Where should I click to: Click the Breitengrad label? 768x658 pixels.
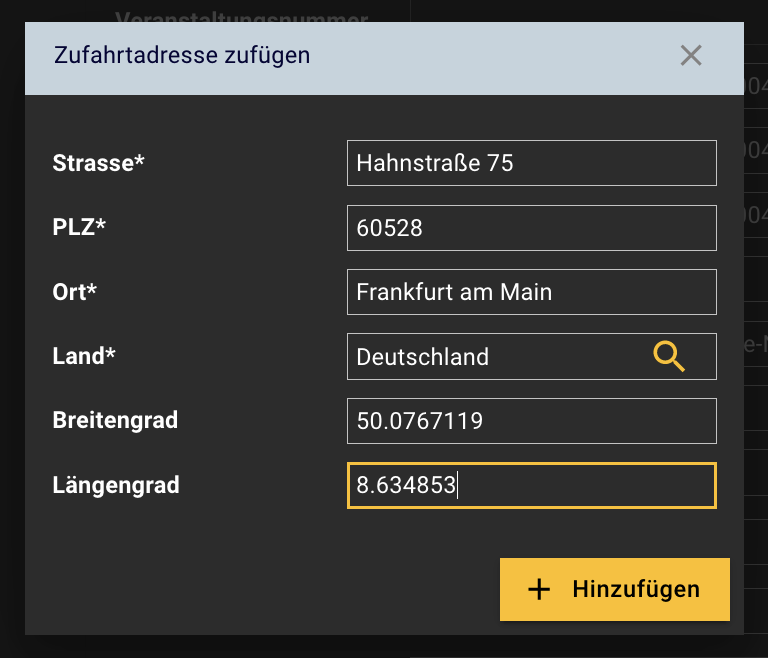(x=115, y=421)
